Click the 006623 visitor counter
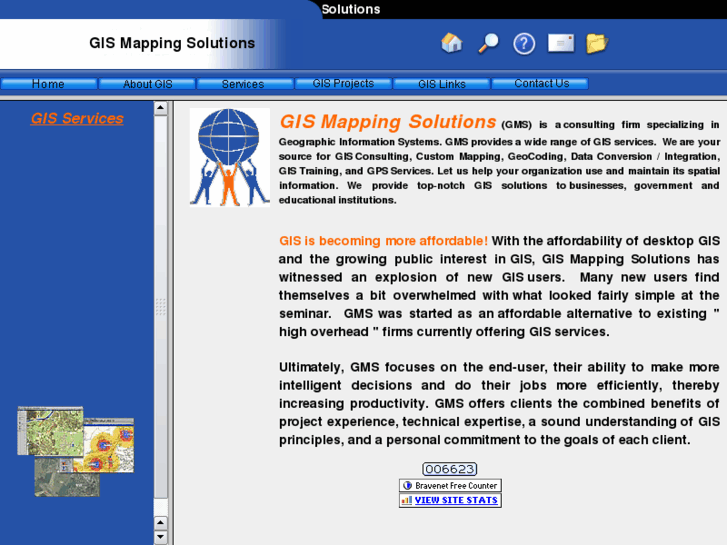The height and width of the screenshot is (545, 727). tap(449, 469)
